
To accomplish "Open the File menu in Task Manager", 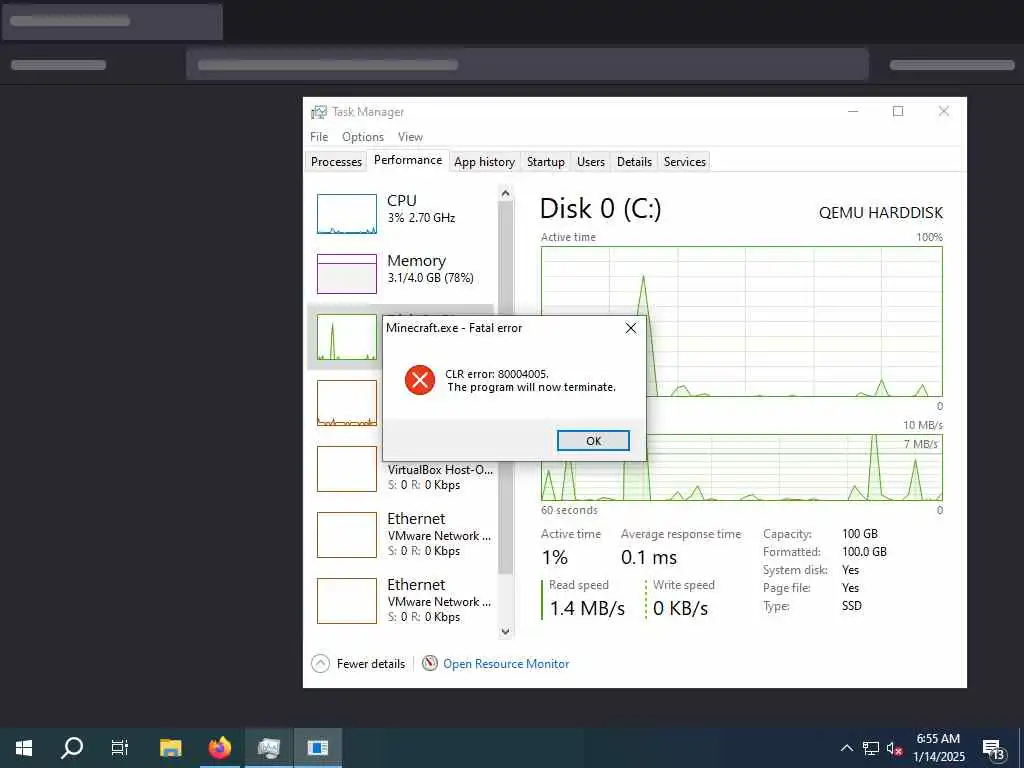I will pyautogui.click(x=319, y=136).
